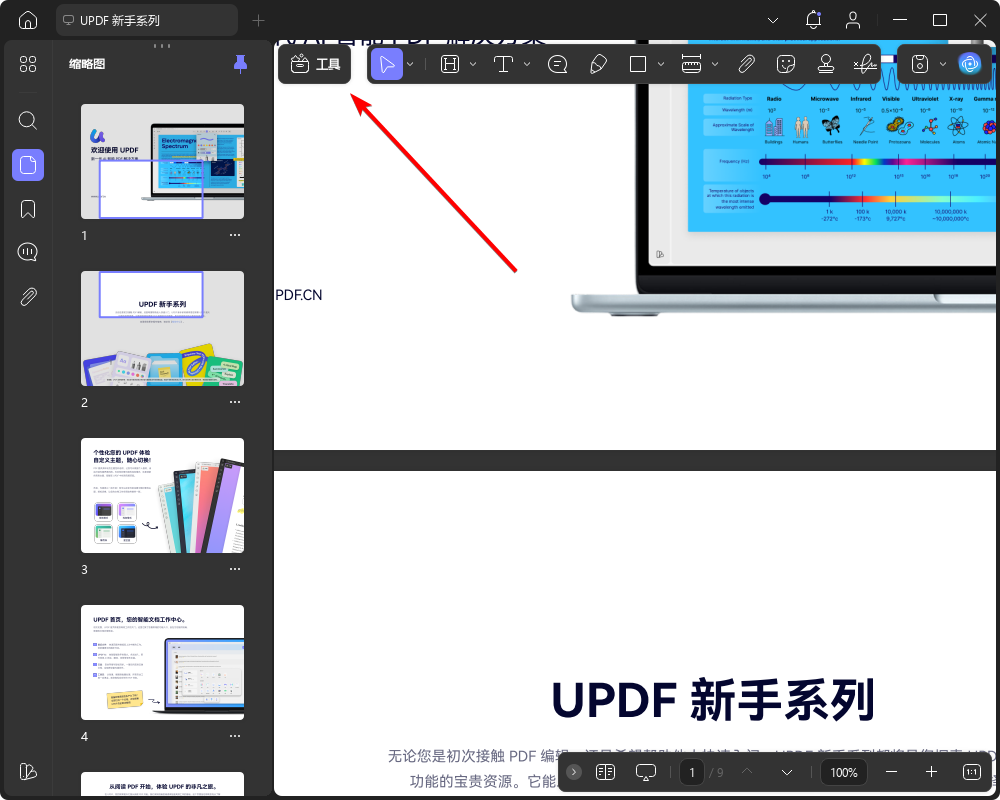1000x800 pixels.
Task: Pin the thumbnails panel open
Action: (240, 64)
